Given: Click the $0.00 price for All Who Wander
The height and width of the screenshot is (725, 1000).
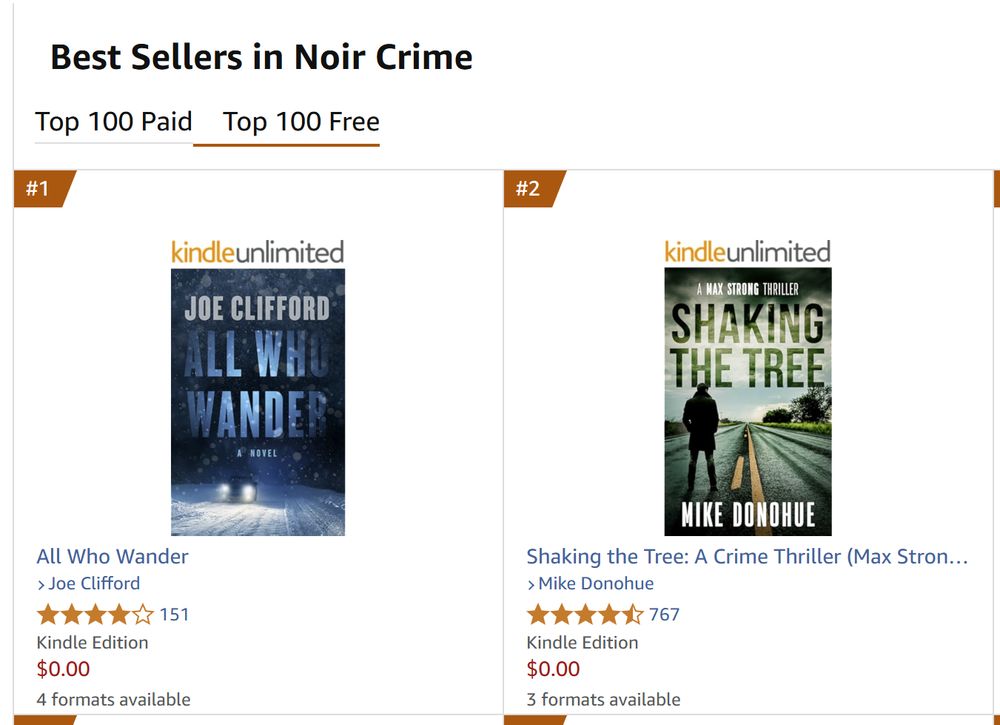Looking at the screenshot, I should (63, 669).
